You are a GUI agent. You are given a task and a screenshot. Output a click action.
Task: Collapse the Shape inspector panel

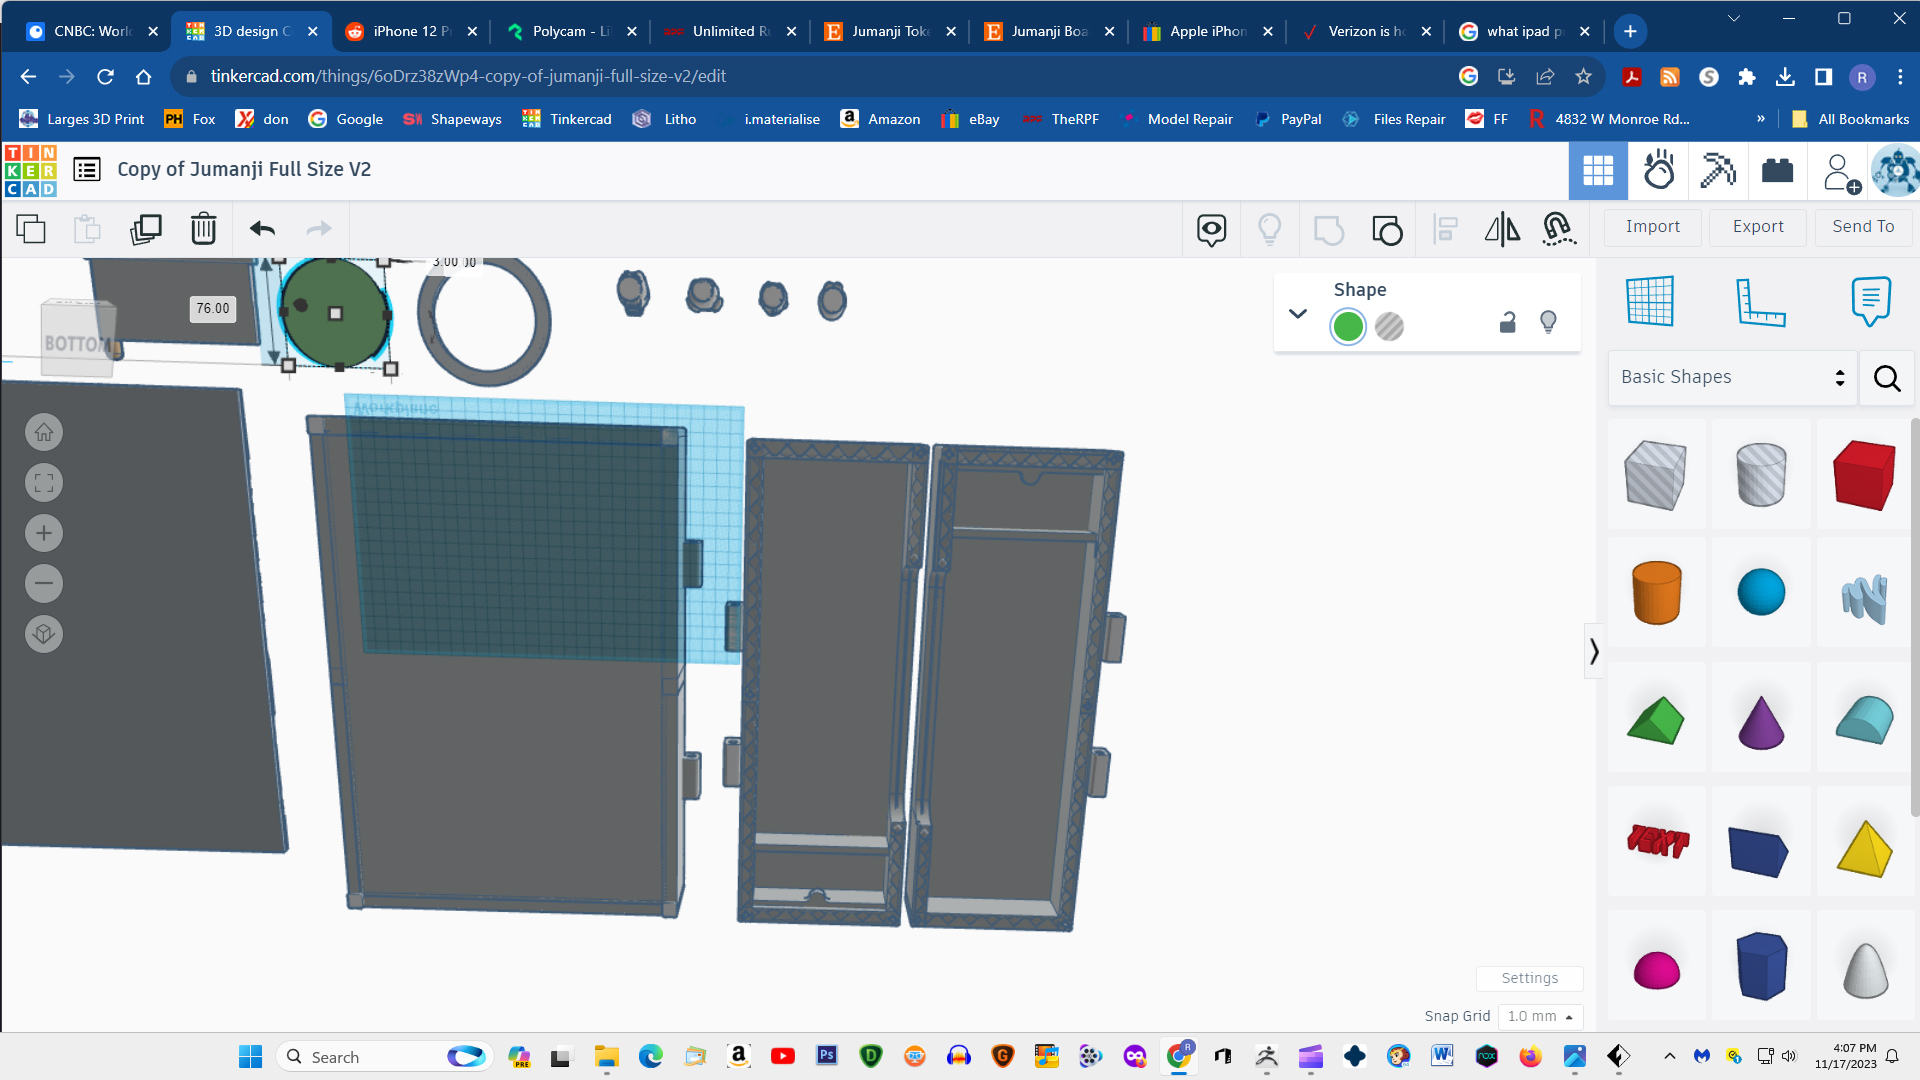coord(1298,313)
